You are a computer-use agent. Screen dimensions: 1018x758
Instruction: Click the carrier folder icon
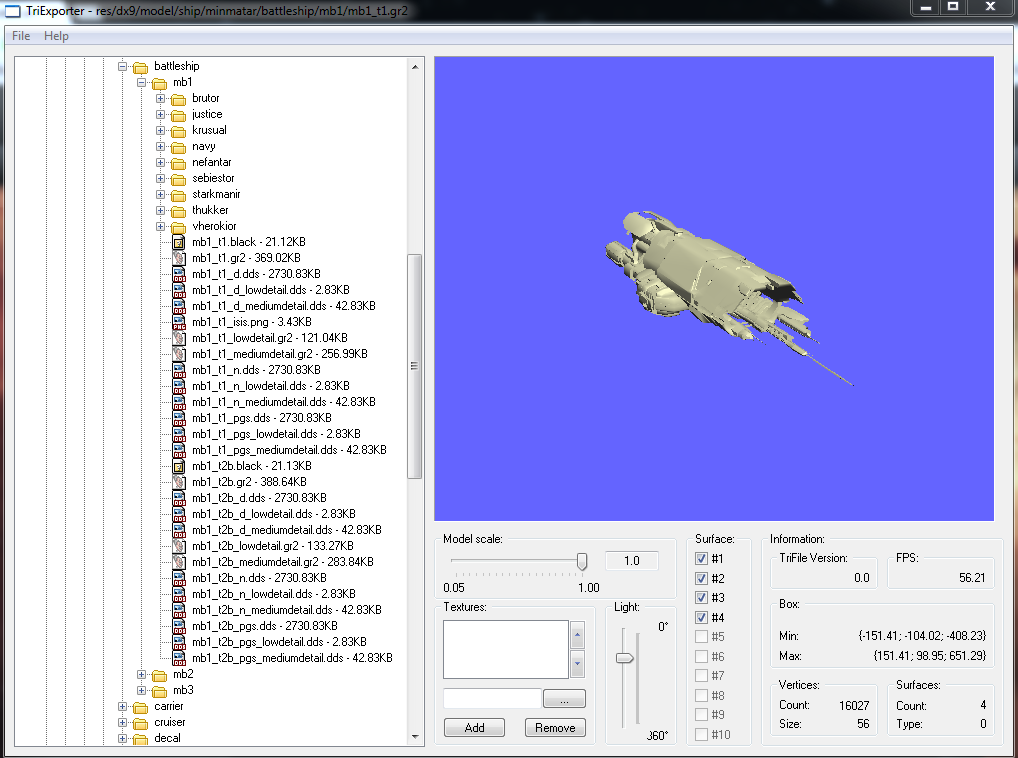[140, 707]
